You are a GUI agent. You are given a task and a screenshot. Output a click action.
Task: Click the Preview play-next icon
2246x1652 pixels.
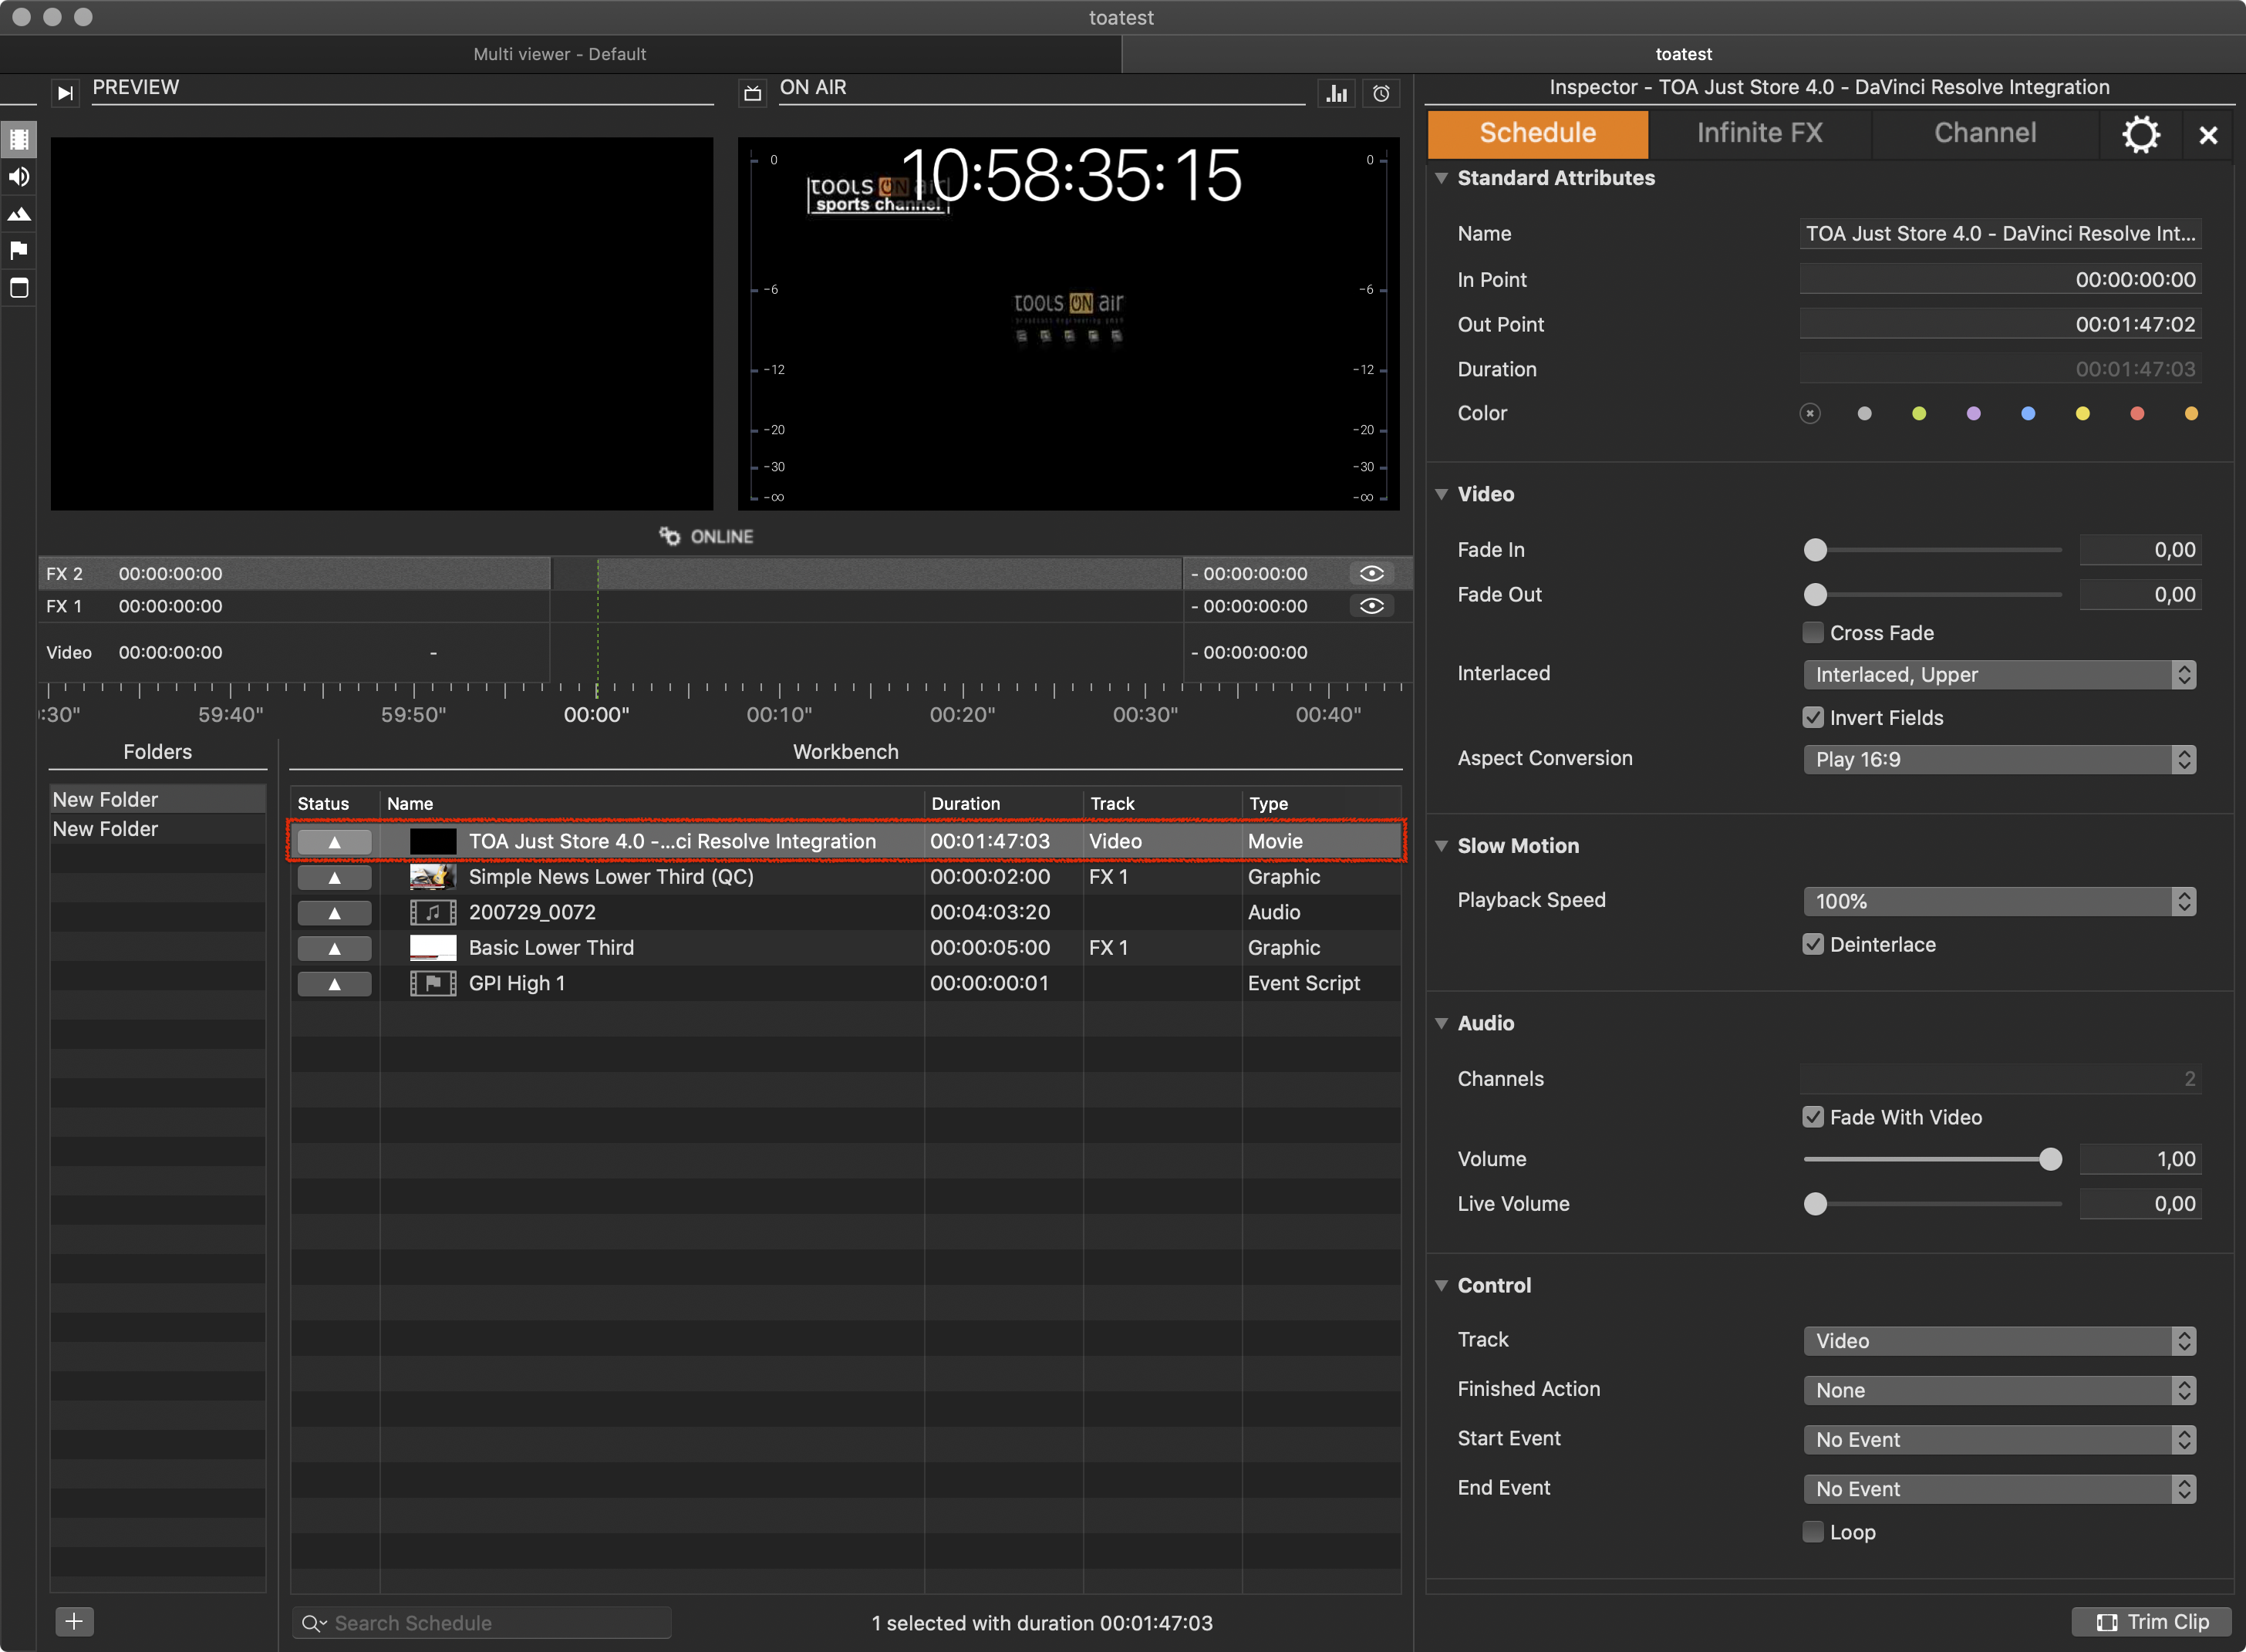click(65, 93)
